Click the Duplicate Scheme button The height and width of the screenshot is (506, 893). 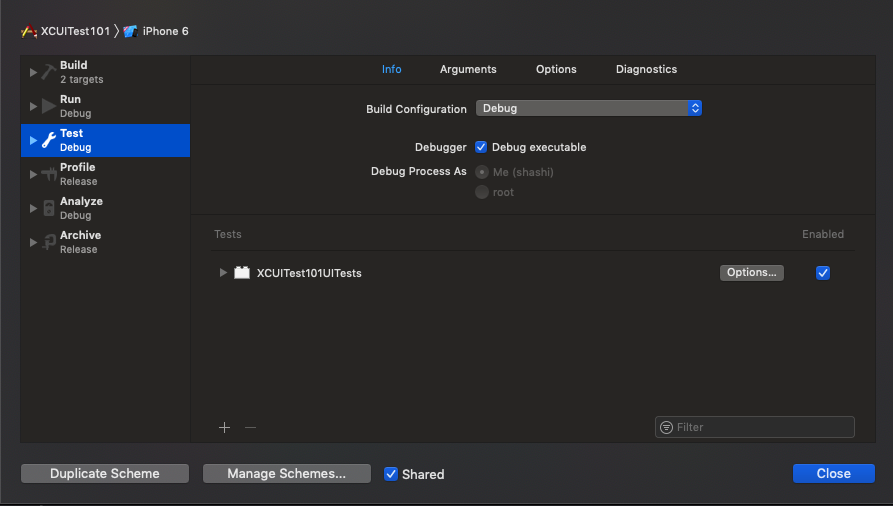105,474
